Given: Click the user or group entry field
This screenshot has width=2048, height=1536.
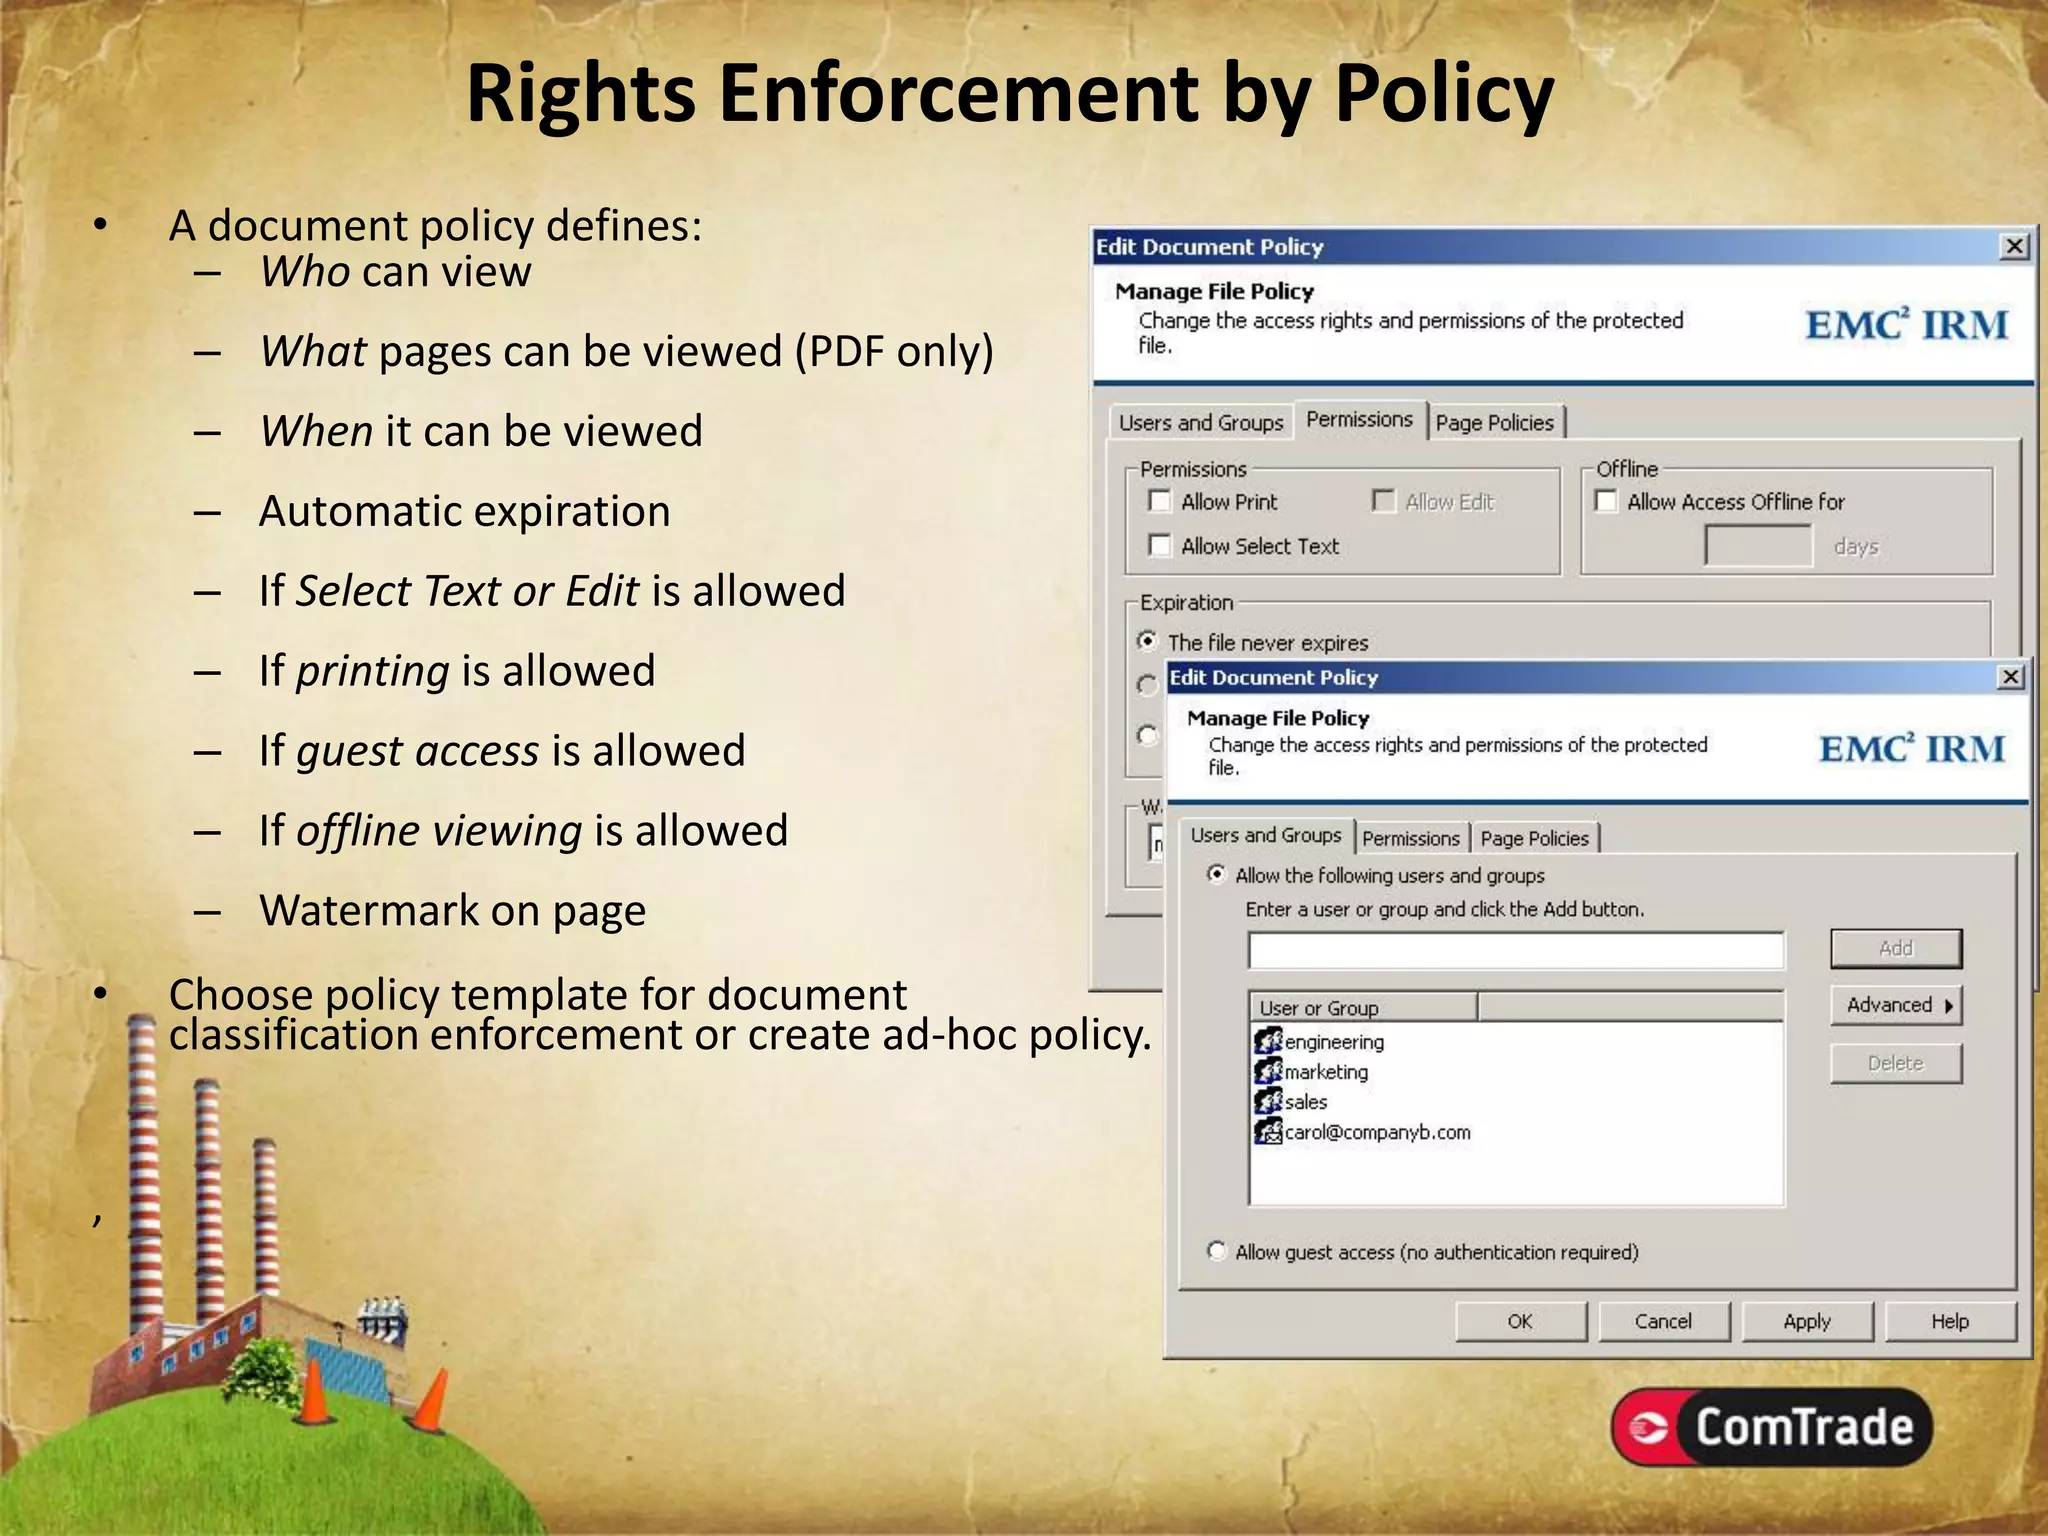Looking at the screenshot, I should click(x=1515, y=950).
